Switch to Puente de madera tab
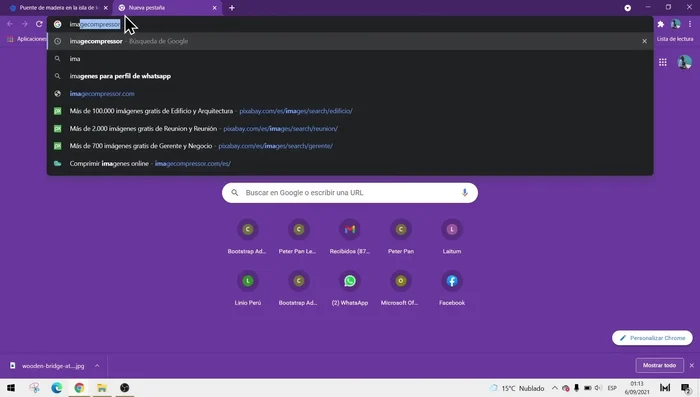700x397 pixels. (x=58, y=8)
